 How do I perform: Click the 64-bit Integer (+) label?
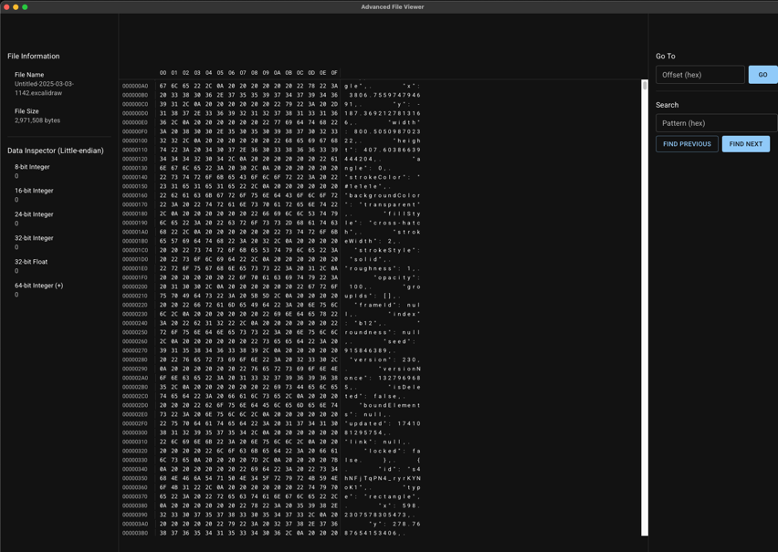point(39,286)
